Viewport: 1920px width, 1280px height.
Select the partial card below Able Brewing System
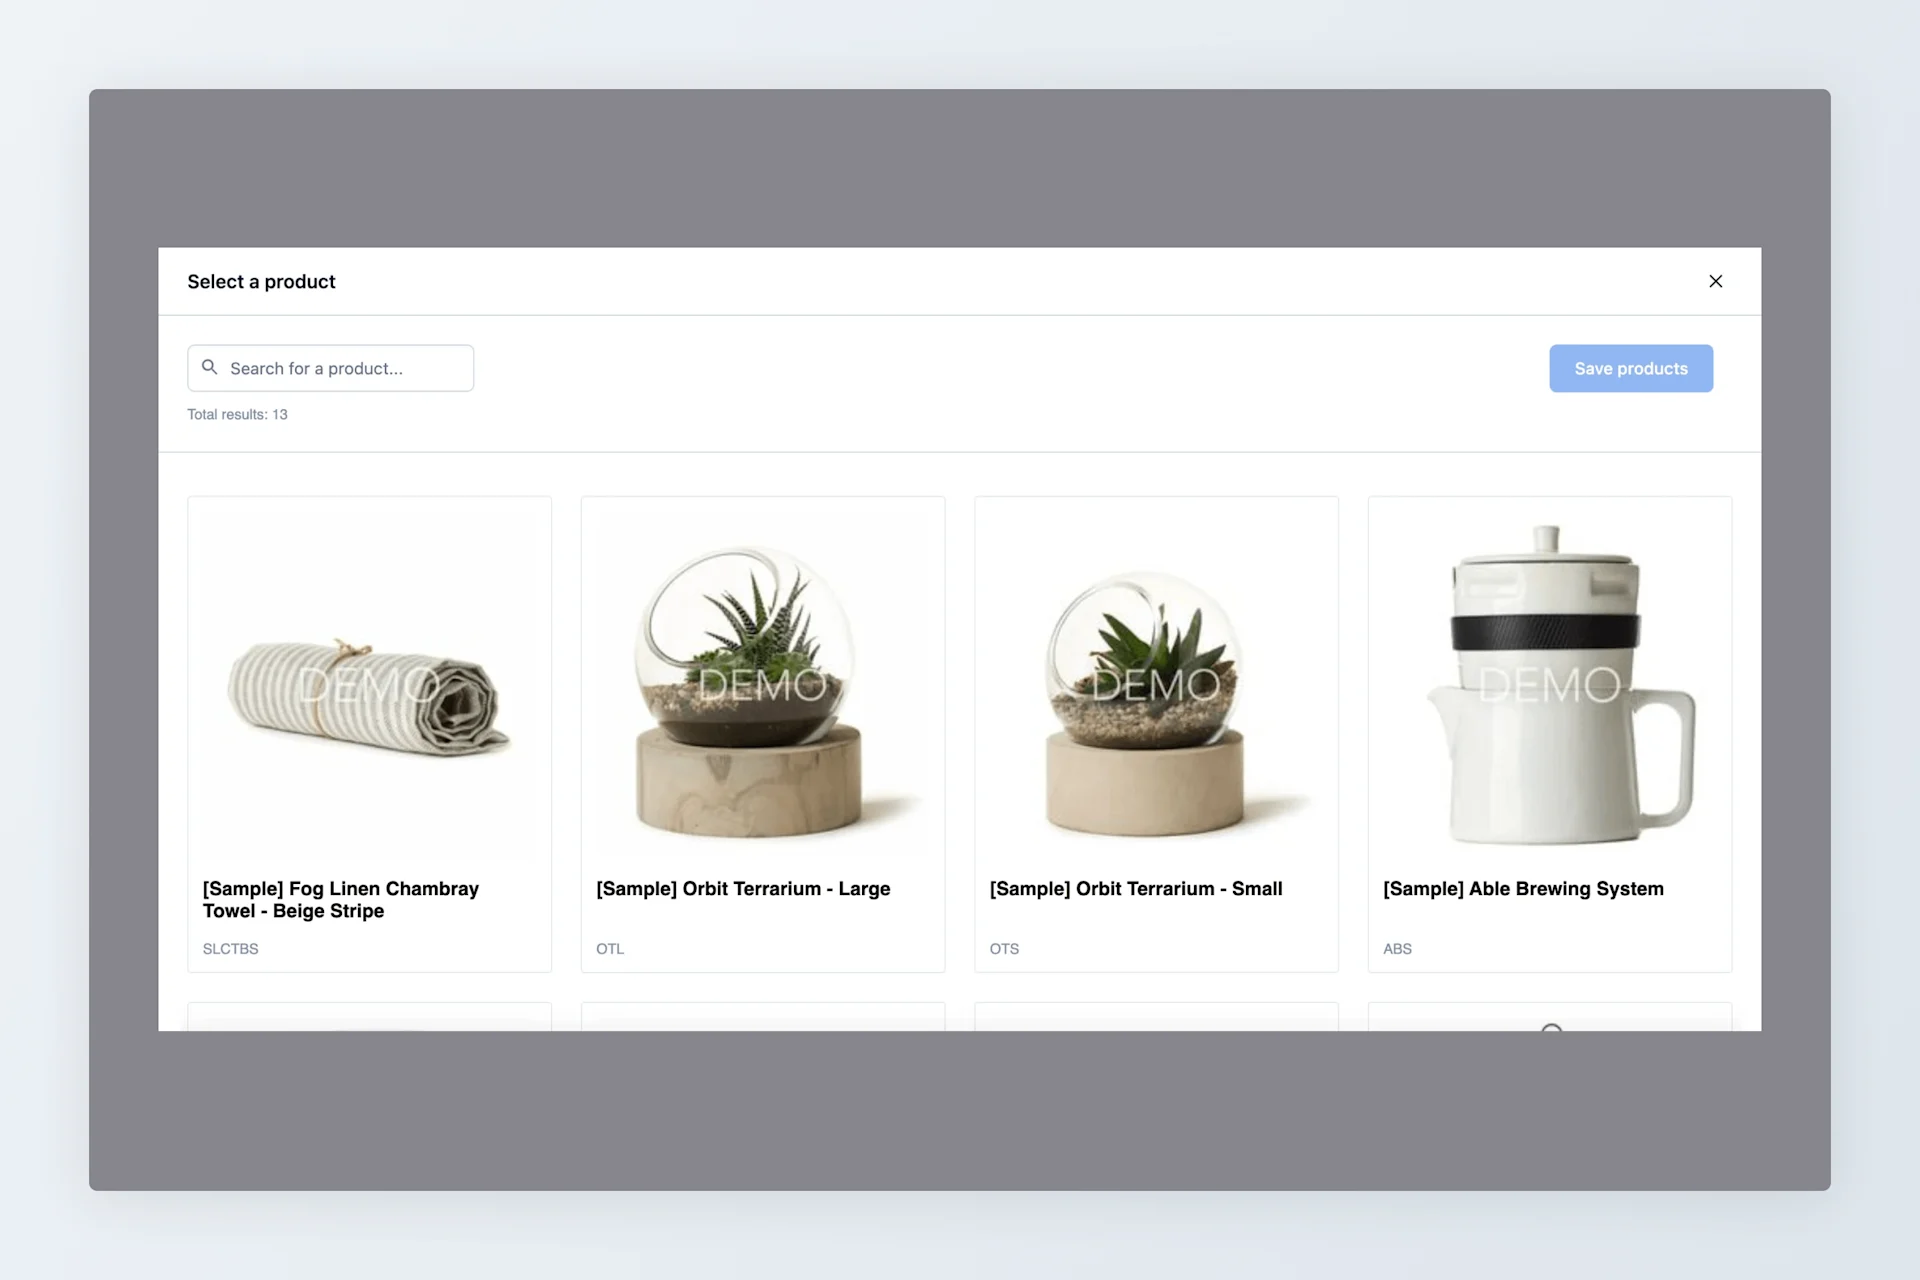coord(1549,1017)
